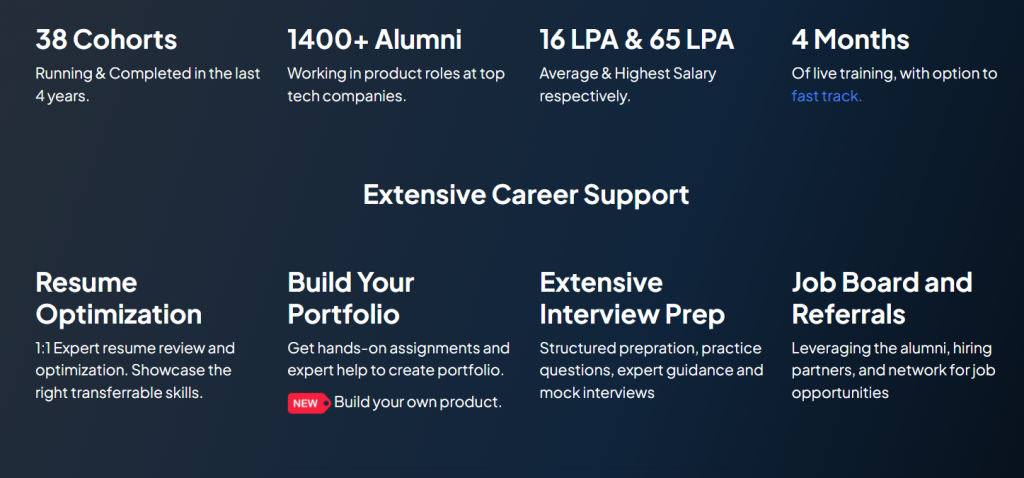Select the hands-on assignments description text
Viewport: 1024px width, 478px height.
coord(398,359)
